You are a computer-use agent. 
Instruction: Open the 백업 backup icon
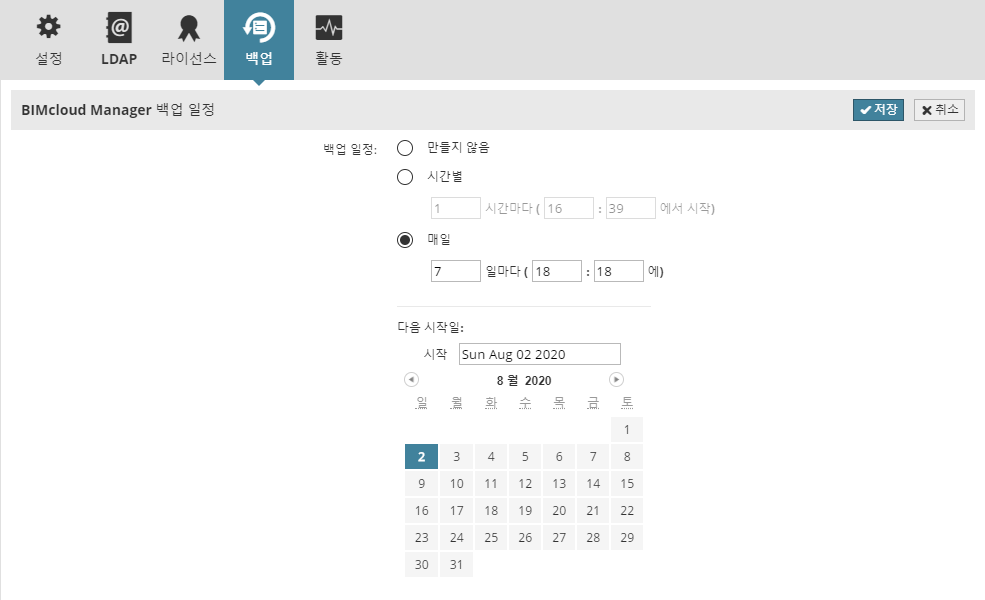(x=259, y=28)
